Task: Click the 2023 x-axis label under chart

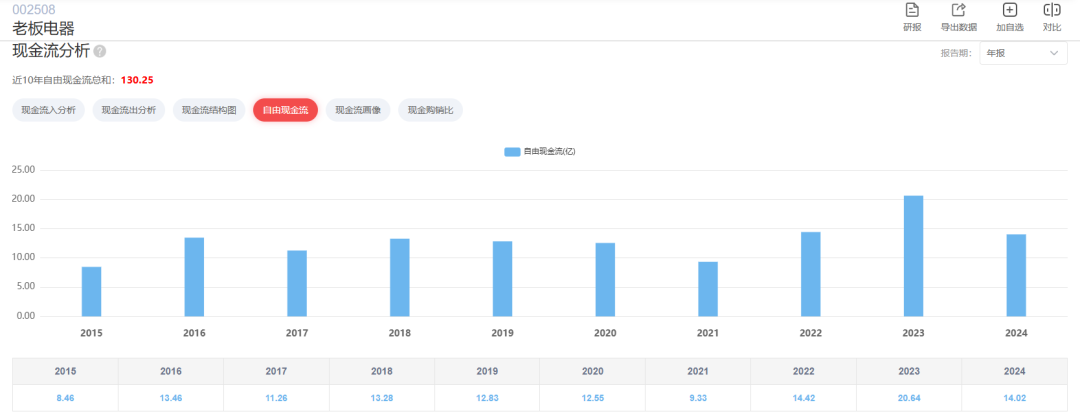Action: (913, 333)
